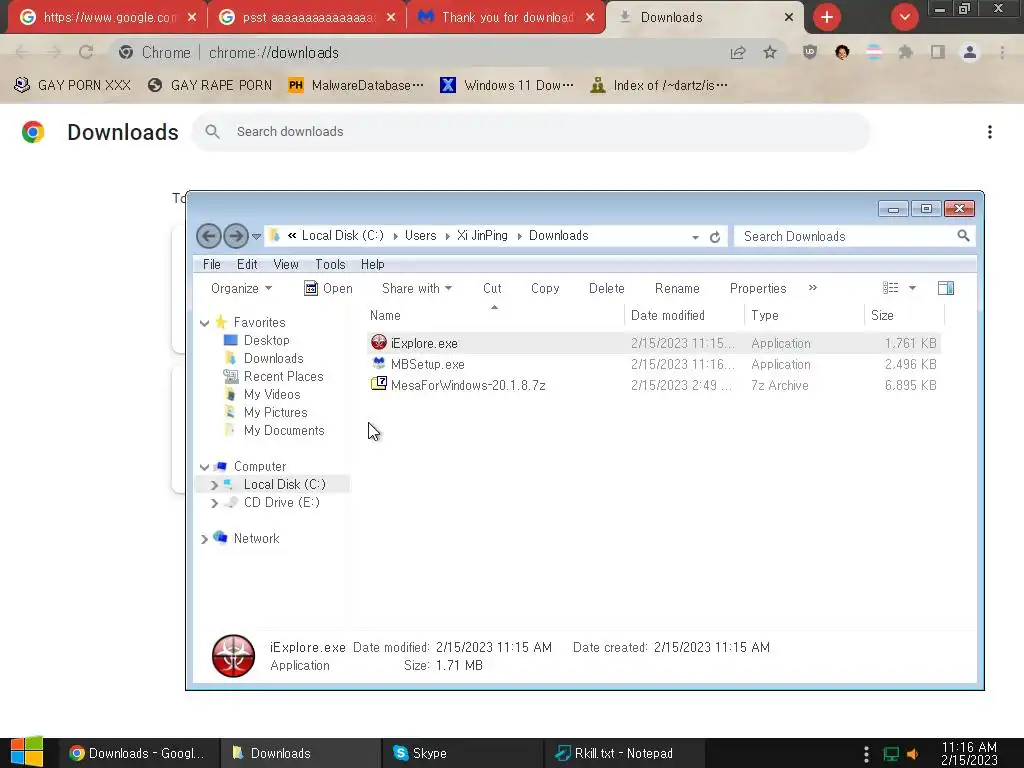Open the uBlock shield extension icon
The width and height of the screenshot is (1024, 768).
[x=810, y=52]
